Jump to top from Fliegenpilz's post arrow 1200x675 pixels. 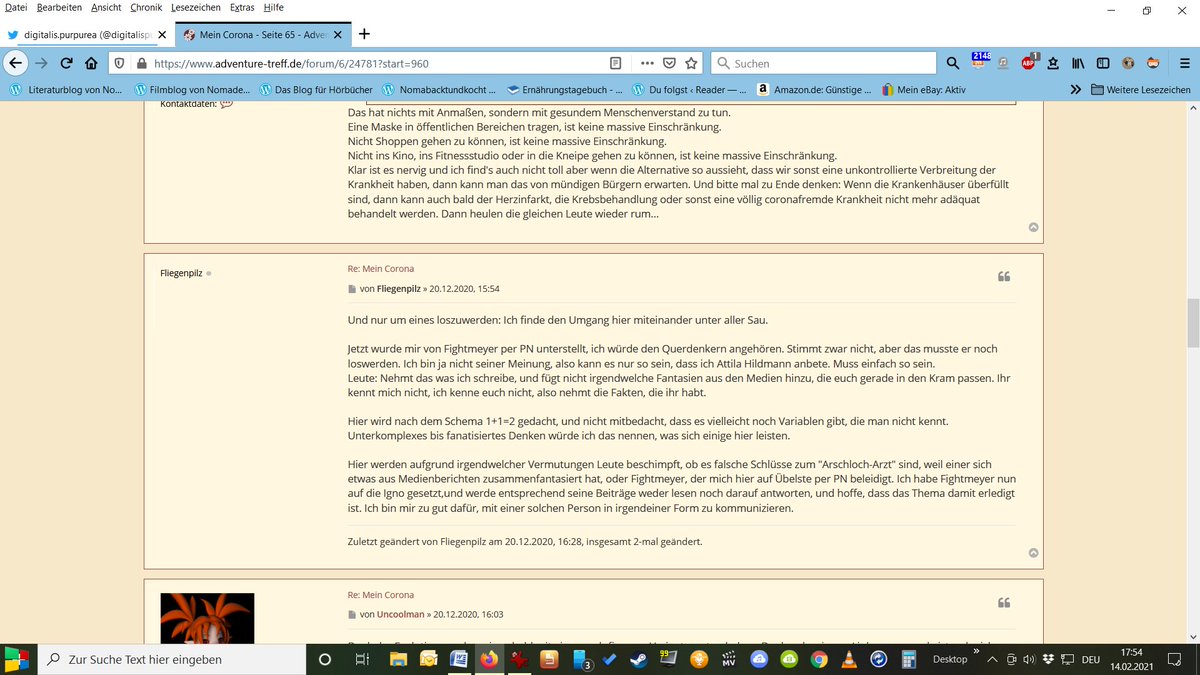click(x=1033, y=553)
